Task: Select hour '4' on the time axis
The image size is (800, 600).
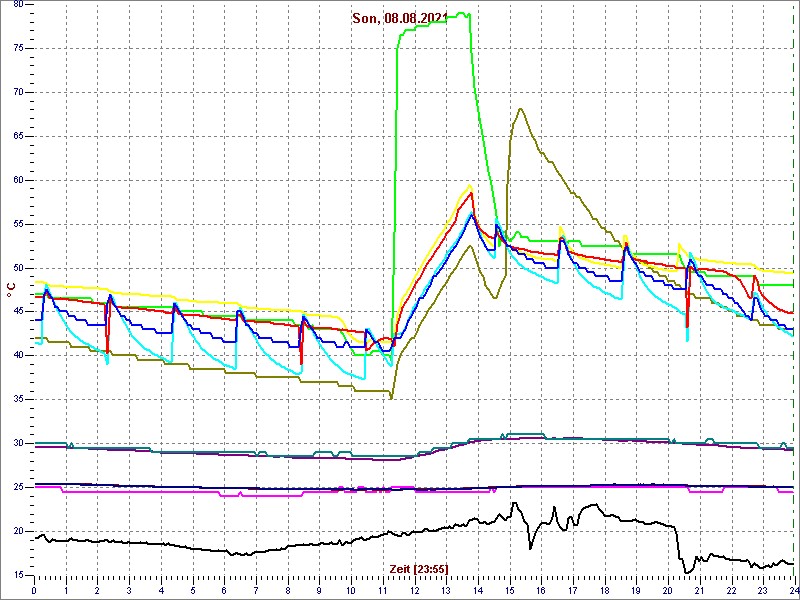Action: [x=161, y=590]
